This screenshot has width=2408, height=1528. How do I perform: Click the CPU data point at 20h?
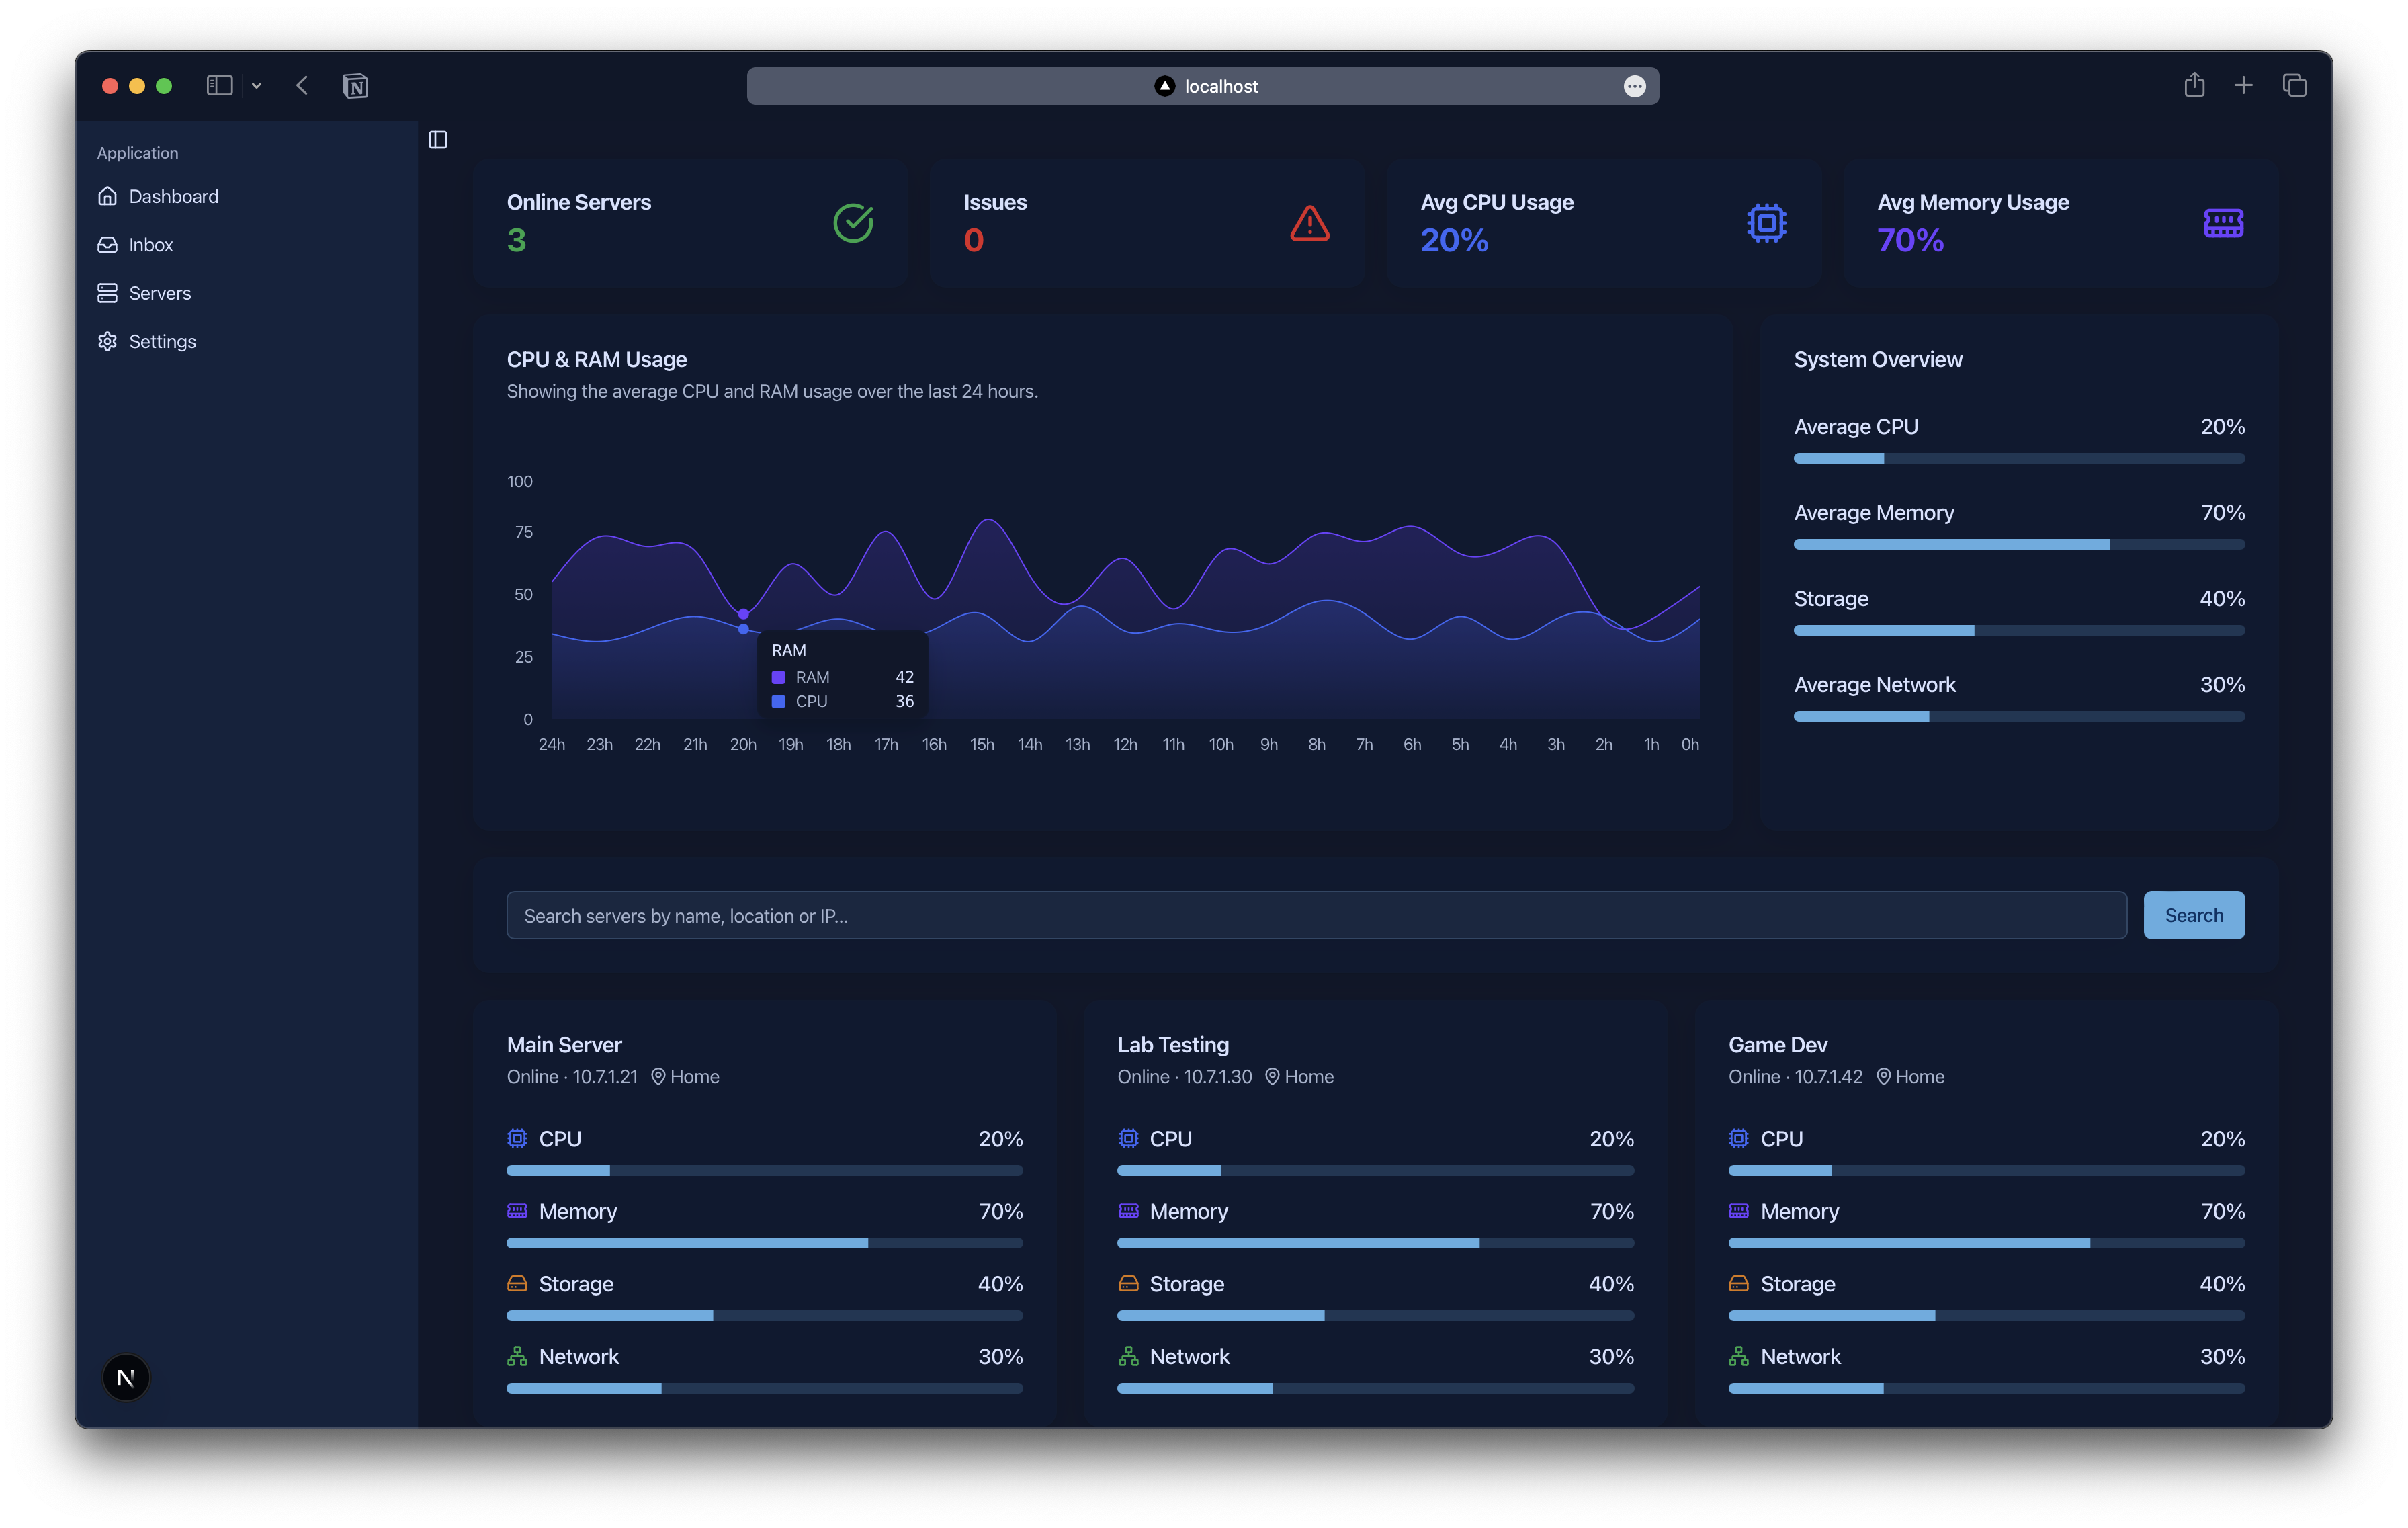coord(743,629)
